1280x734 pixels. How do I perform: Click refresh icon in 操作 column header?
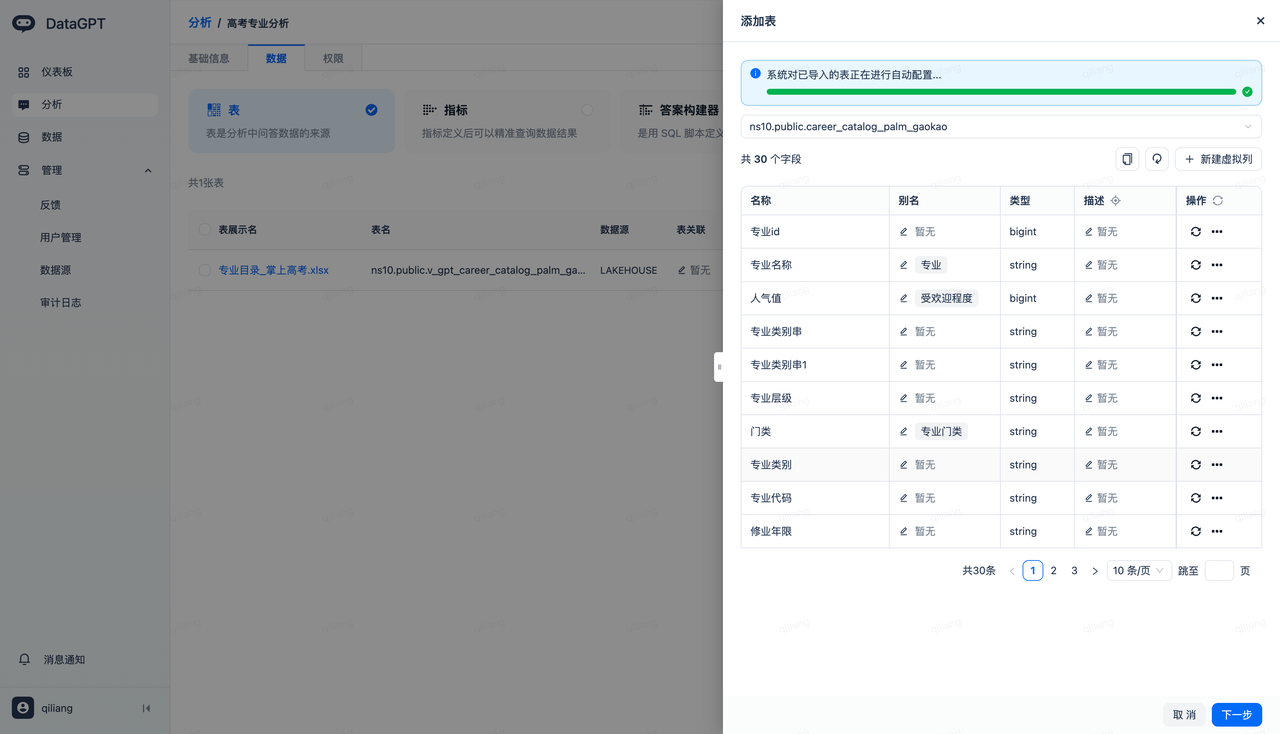[x=1218, y=201]
